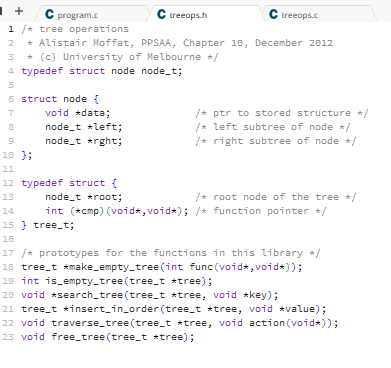Click 'node_t *rght;' member declaration
The image size is (391, 368).
pos(84,141)
